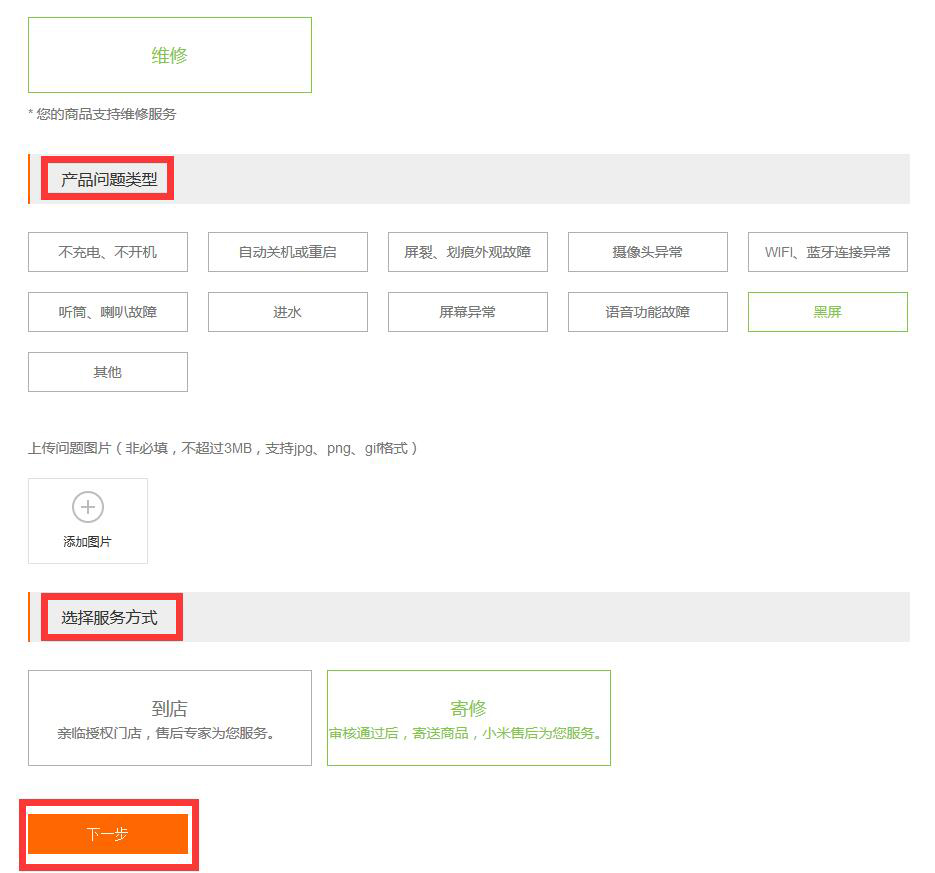Select 语音功能故障 option

(x=648, y=312)
